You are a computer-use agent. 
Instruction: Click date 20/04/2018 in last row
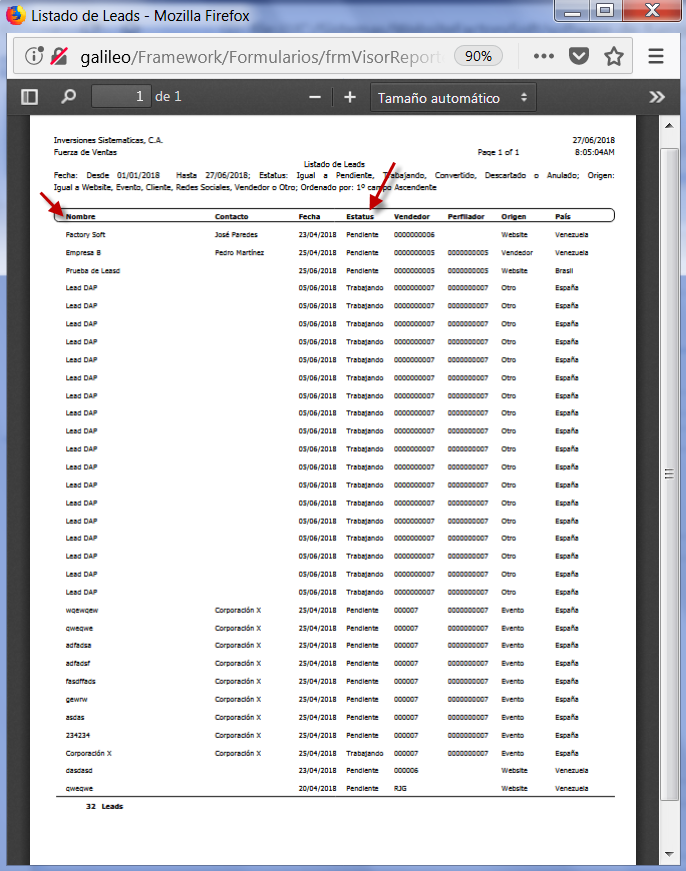click(317, 788)
